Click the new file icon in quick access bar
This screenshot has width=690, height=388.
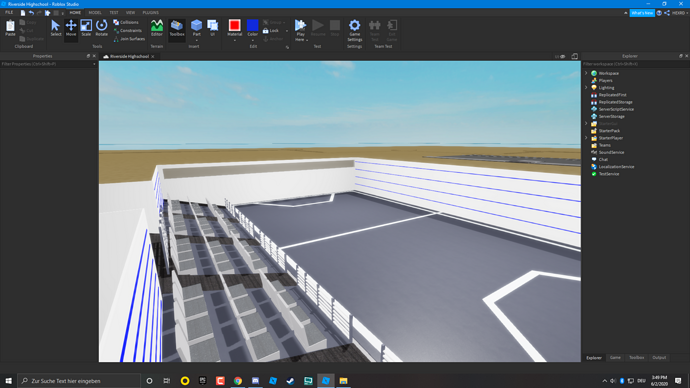[23, 13]
